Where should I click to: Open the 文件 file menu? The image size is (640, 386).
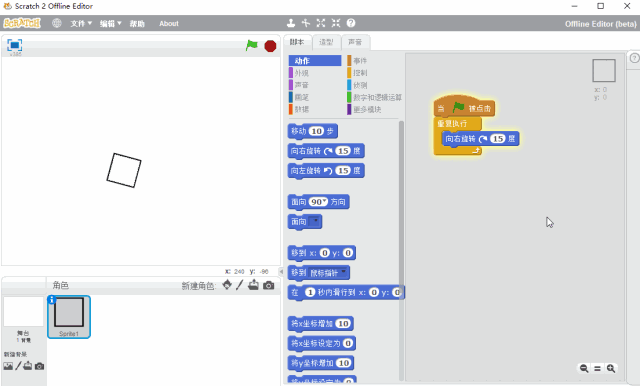pos(81,24)
